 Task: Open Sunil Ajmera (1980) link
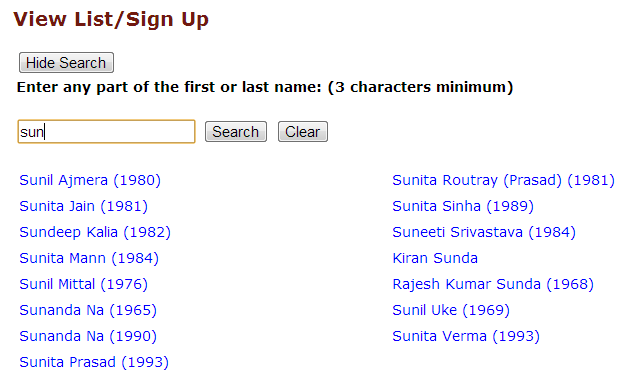90,180
